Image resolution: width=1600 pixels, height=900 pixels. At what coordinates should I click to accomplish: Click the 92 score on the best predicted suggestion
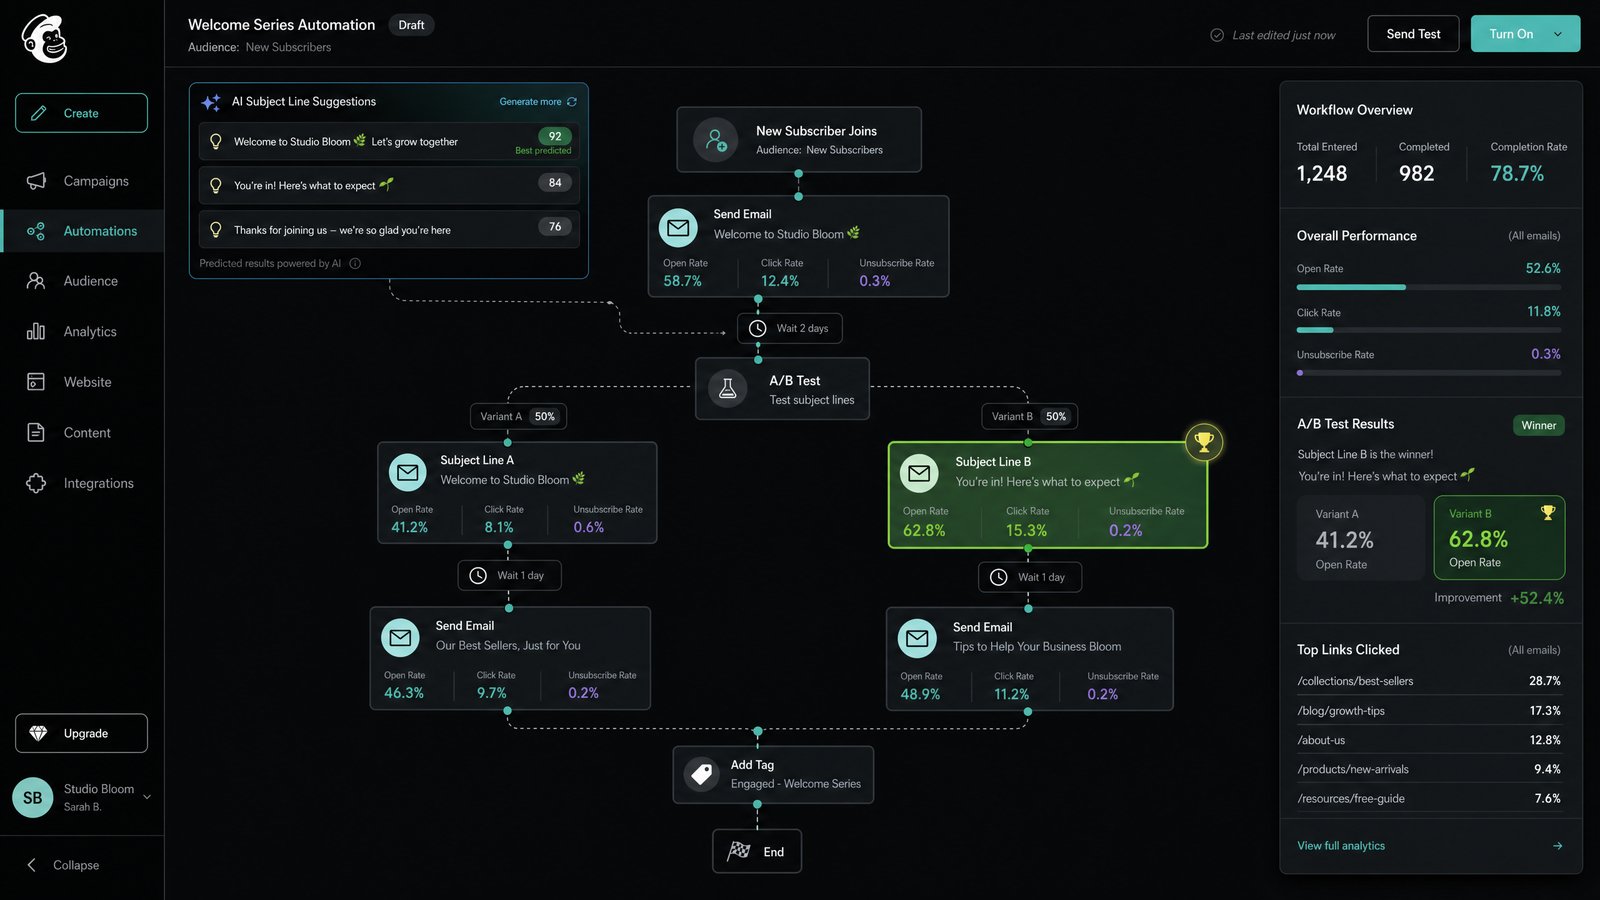[555, 136]
